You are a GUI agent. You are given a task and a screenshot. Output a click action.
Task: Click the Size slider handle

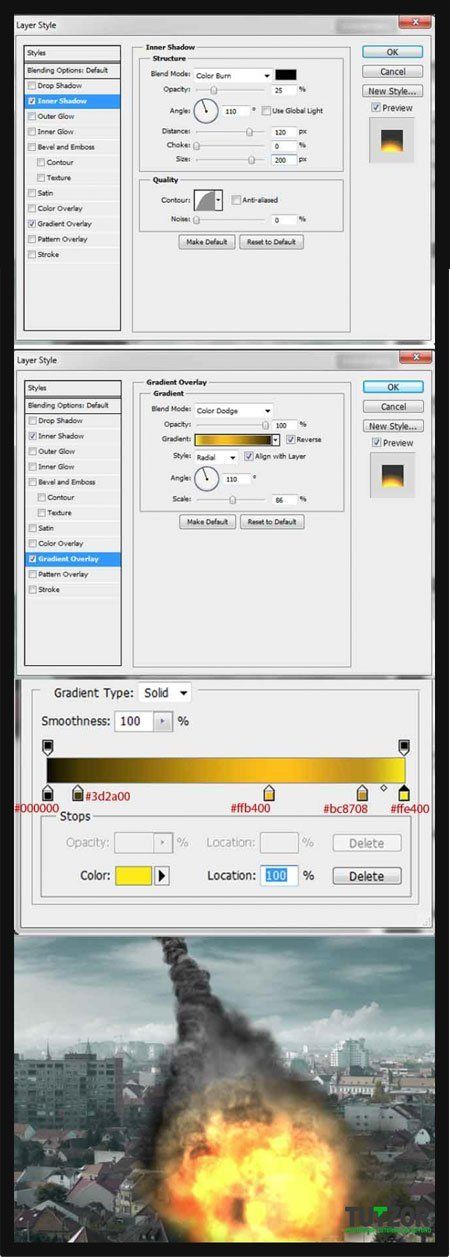click(x=250, y=159)
